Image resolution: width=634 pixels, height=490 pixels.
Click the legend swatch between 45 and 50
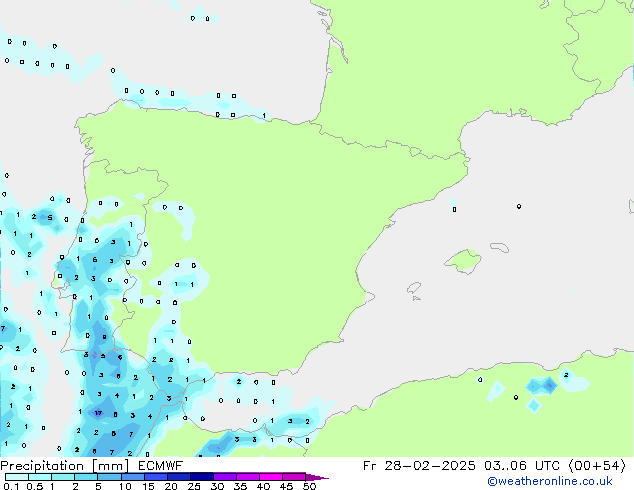tap(294, 477)
